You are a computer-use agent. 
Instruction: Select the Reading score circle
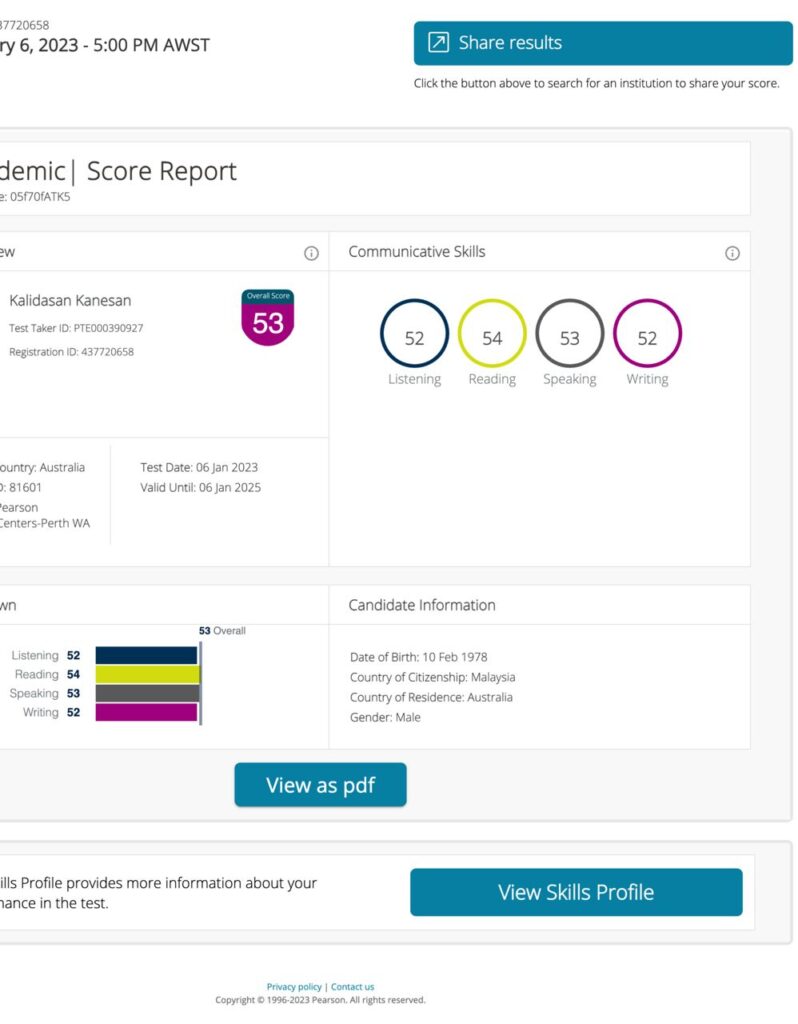[492, 334]
